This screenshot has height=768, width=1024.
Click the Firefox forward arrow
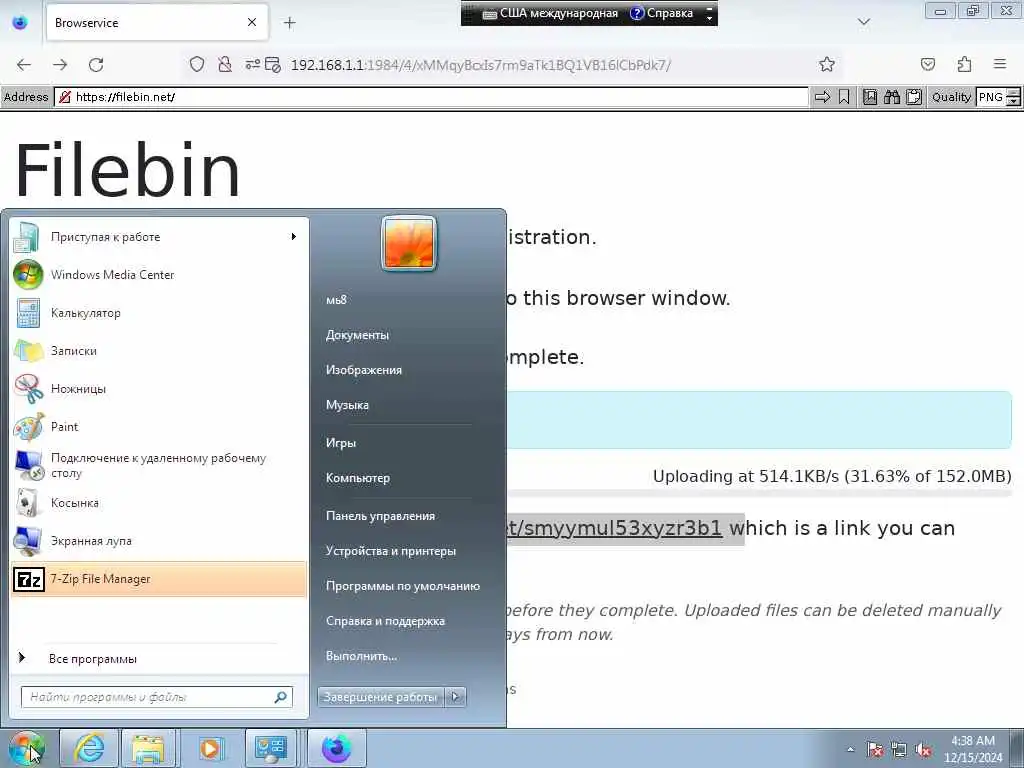tap(60, 65)
